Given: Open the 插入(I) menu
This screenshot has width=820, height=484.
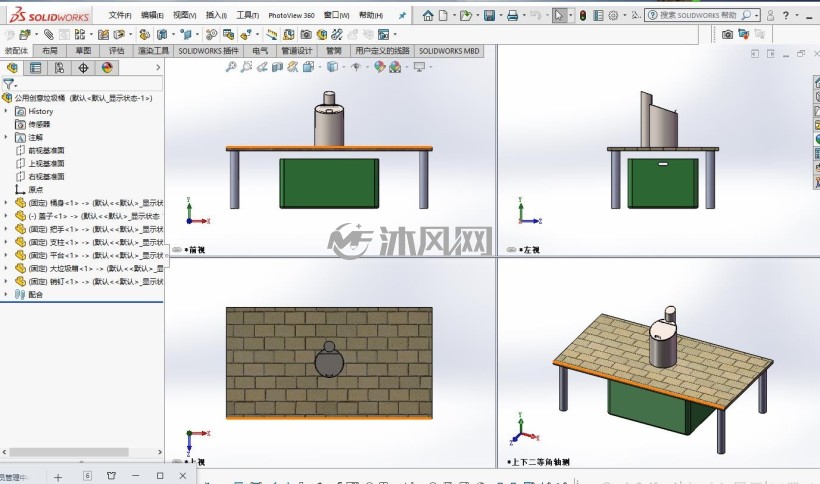Looking at the screenshot, I should point(216,15).
